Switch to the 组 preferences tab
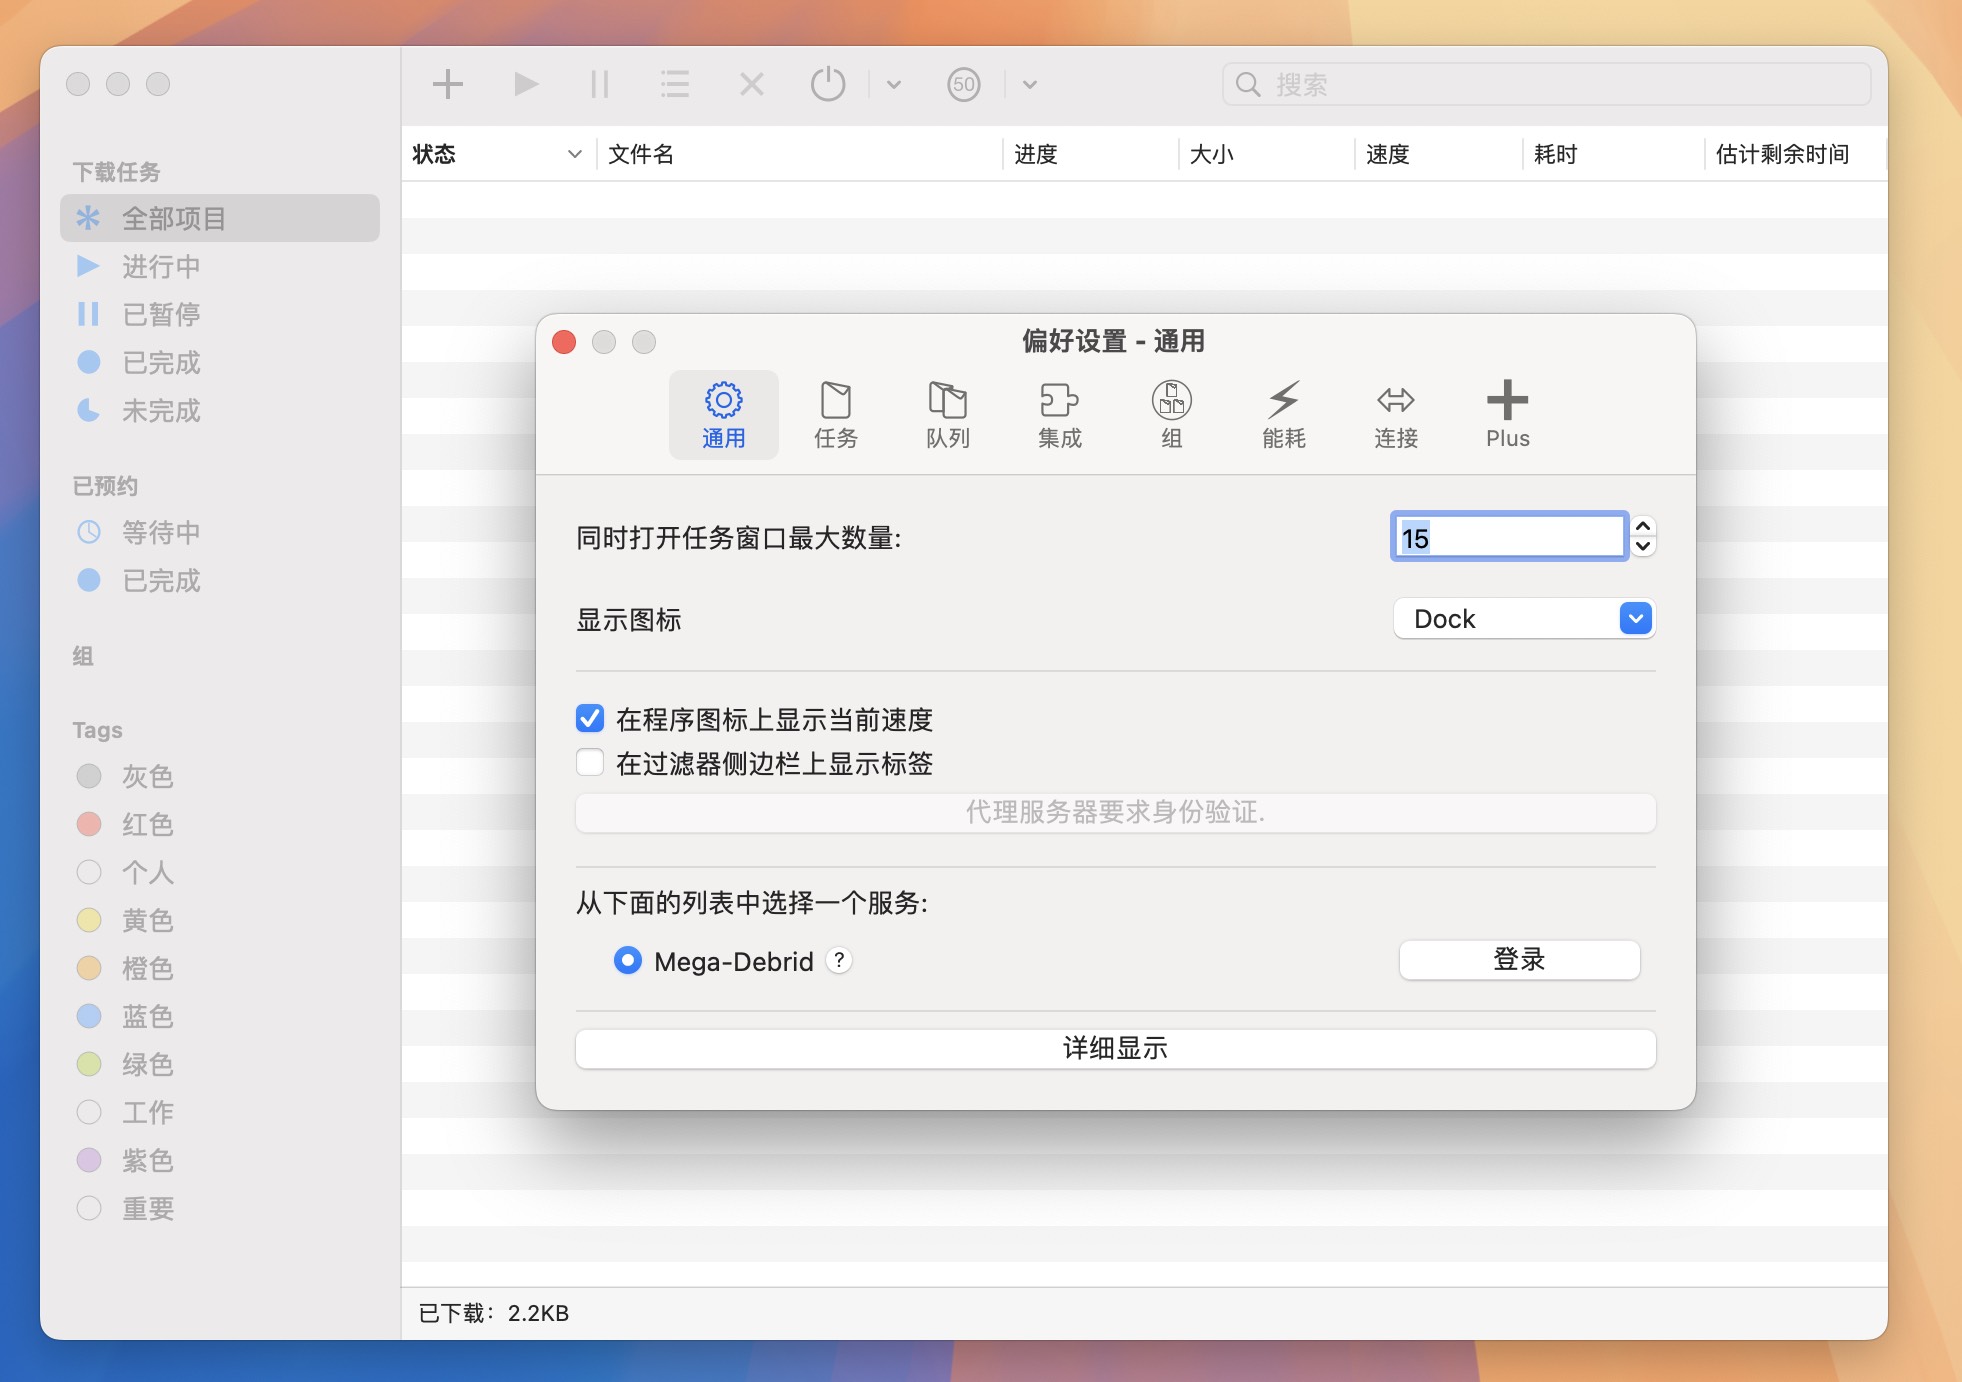Viewport: 1962px width, 1382px height. tap(1170, 414)
